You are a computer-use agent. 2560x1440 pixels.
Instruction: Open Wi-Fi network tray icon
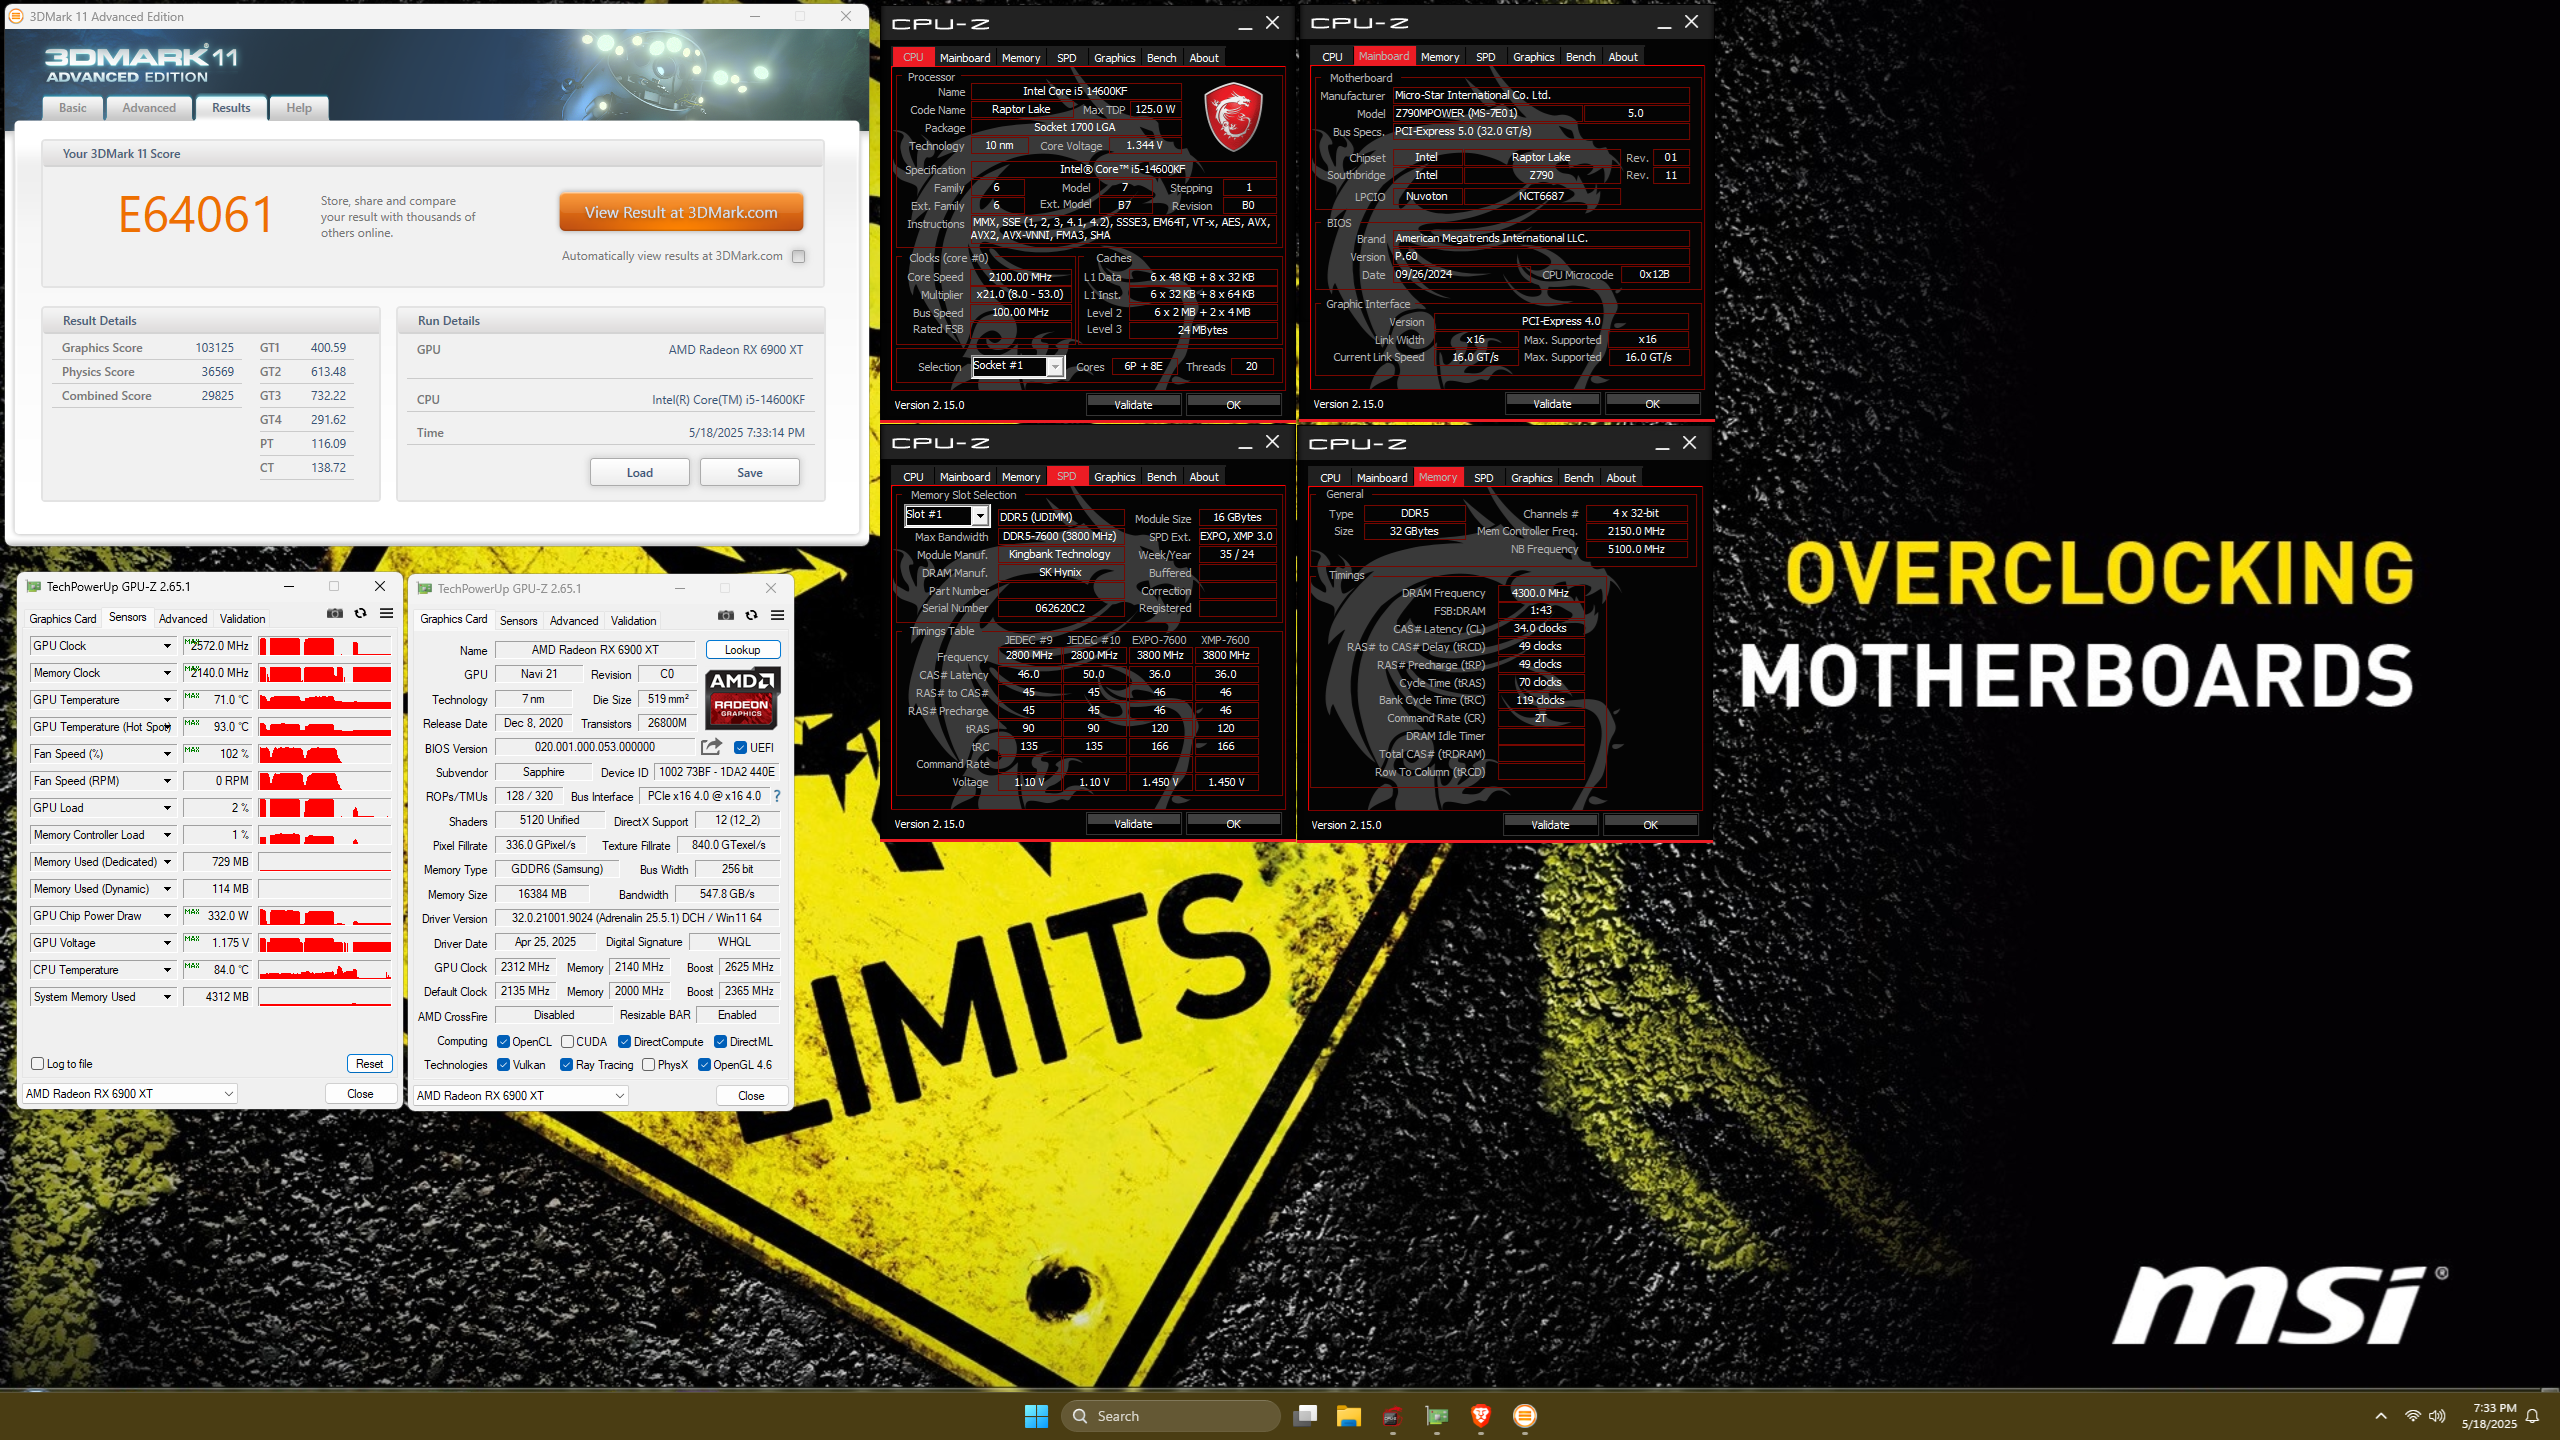2413,1416
